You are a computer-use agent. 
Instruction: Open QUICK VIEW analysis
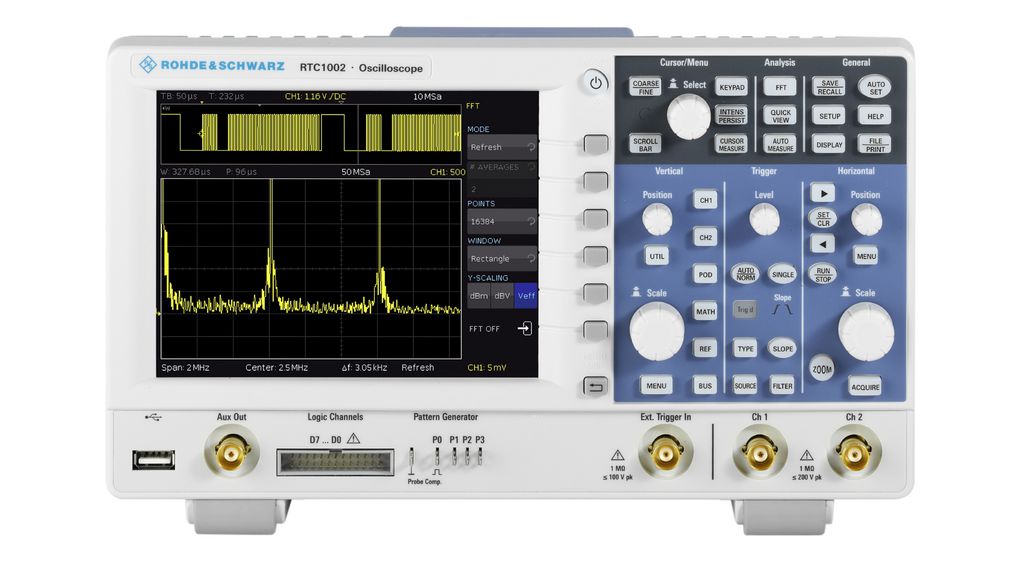tap(781, 116)
